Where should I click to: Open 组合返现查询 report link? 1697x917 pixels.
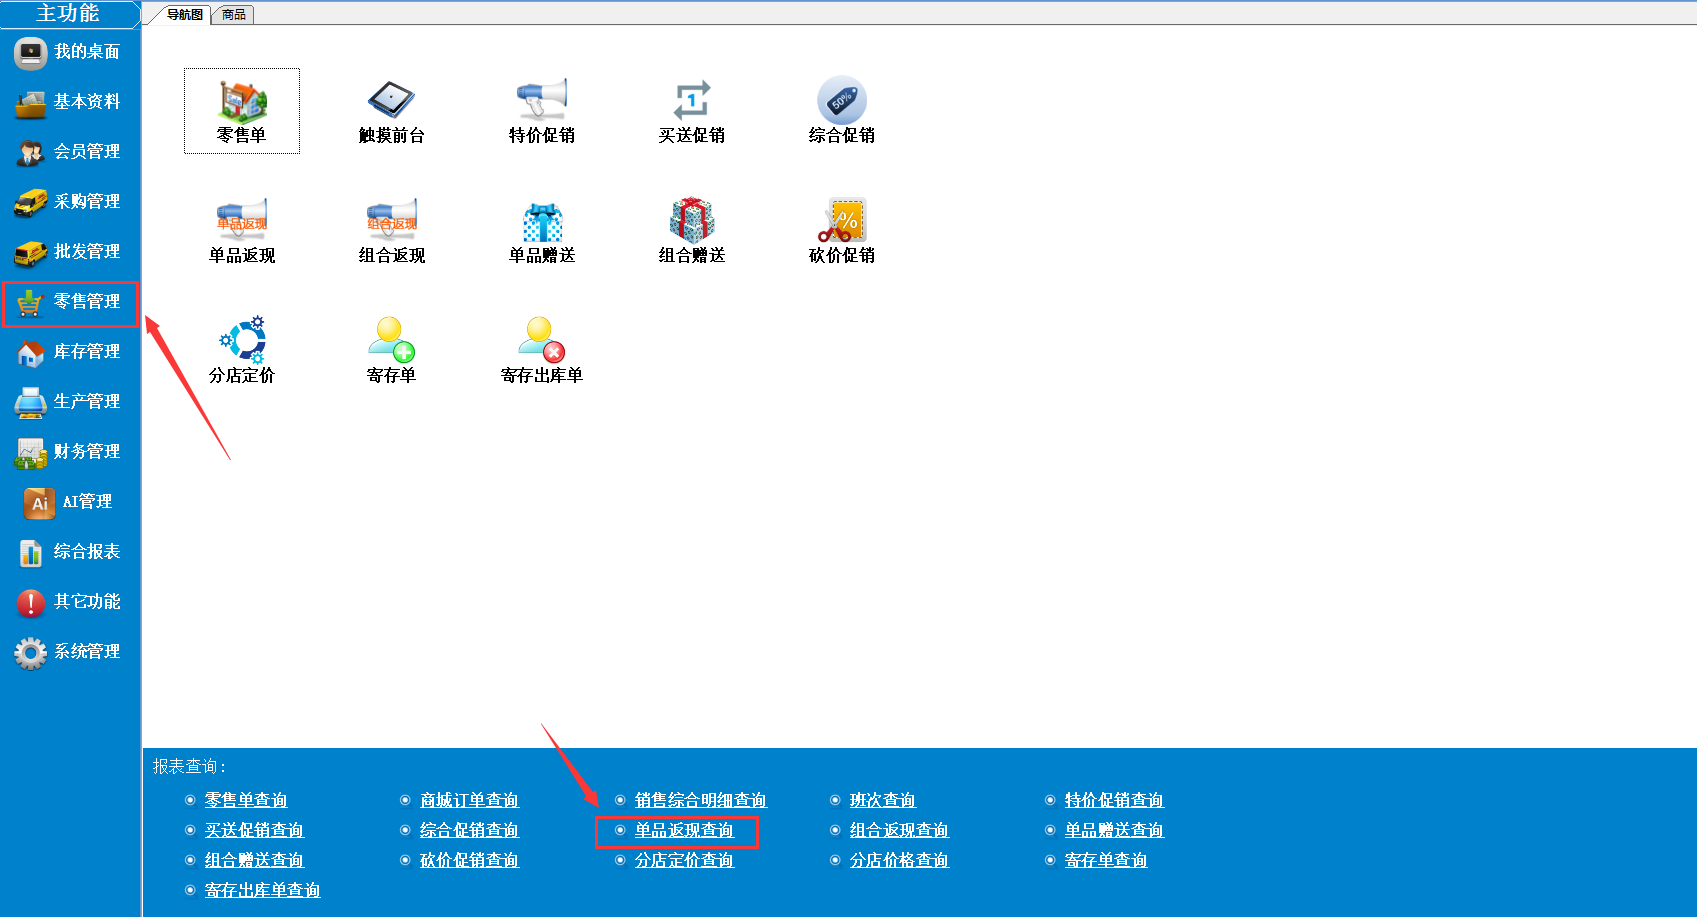(899, 830)
